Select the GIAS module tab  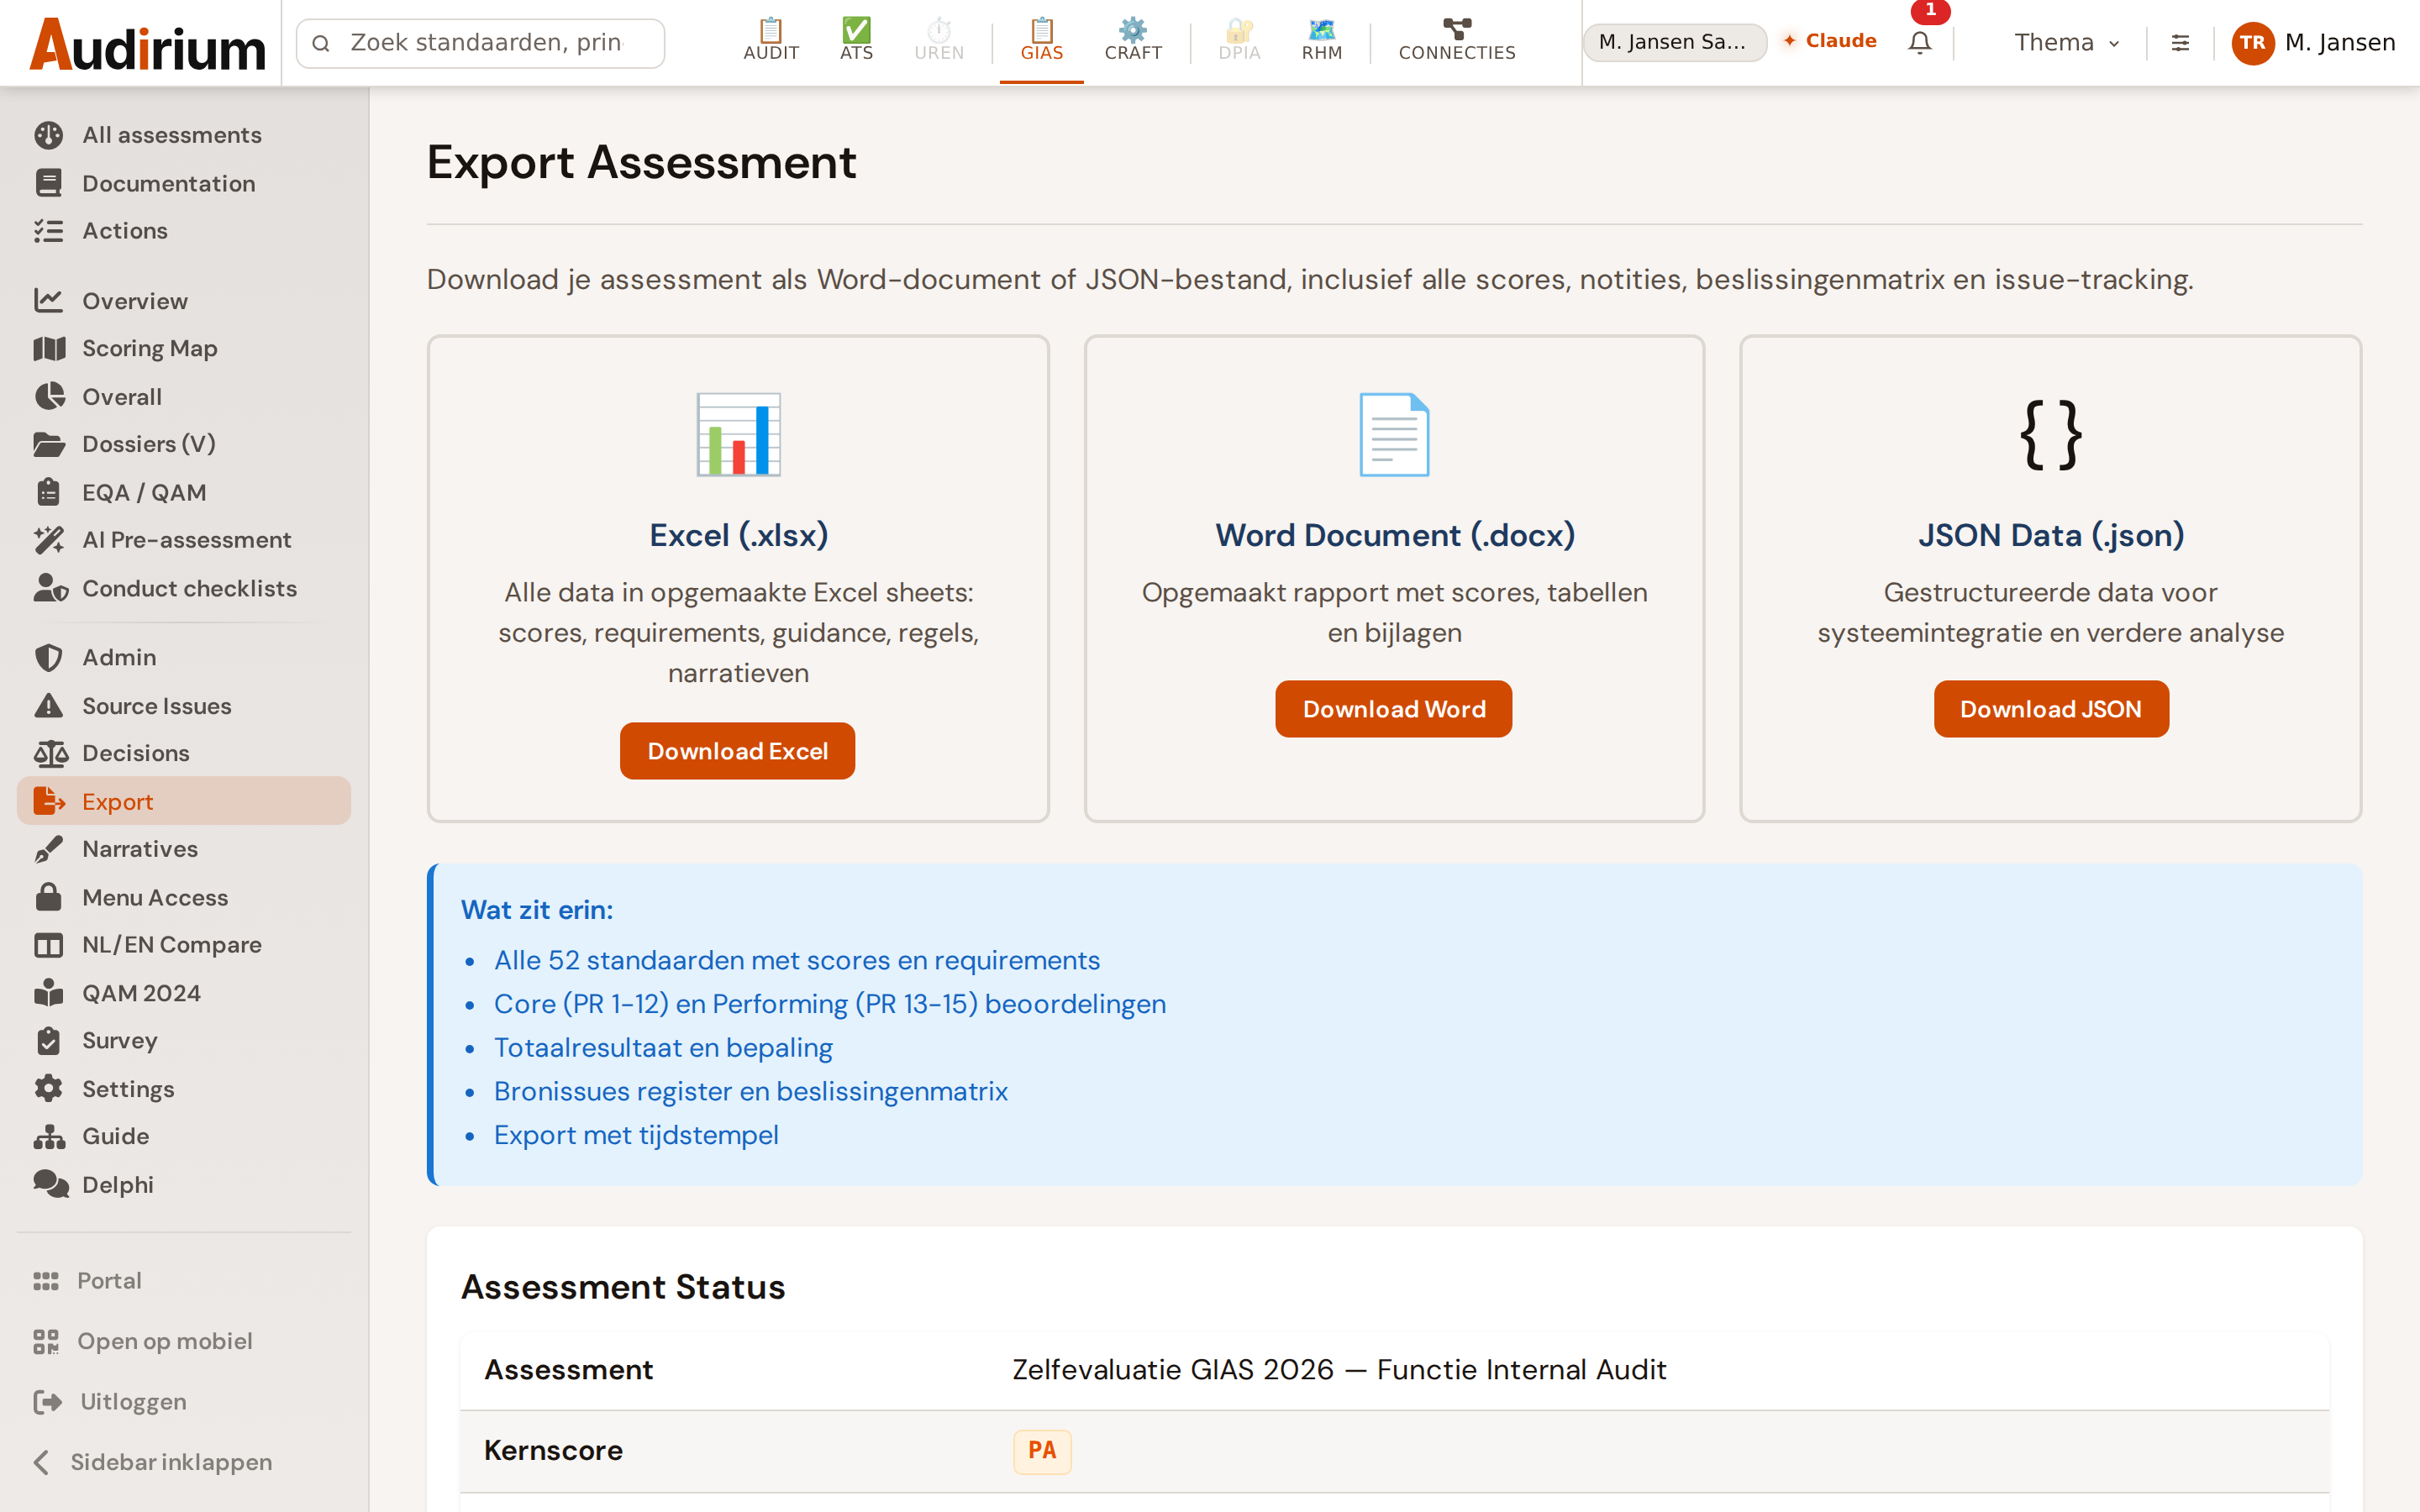tap(1041, 41)
